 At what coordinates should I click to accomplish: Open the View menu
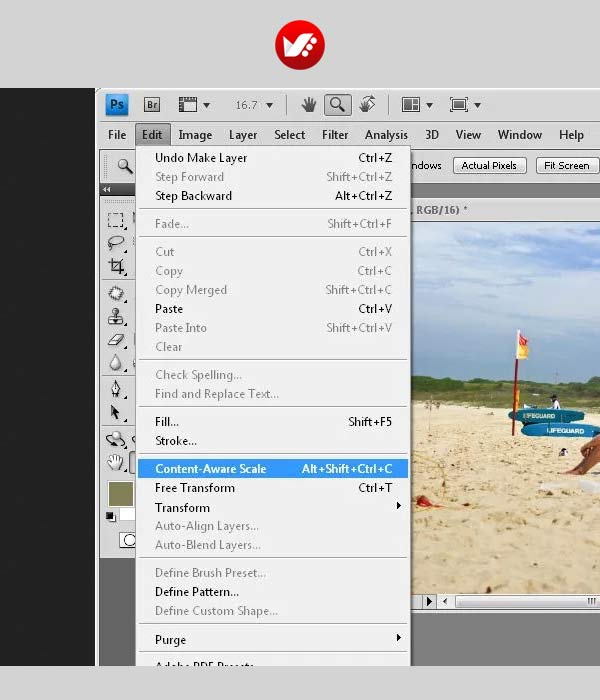pos(468,135)
